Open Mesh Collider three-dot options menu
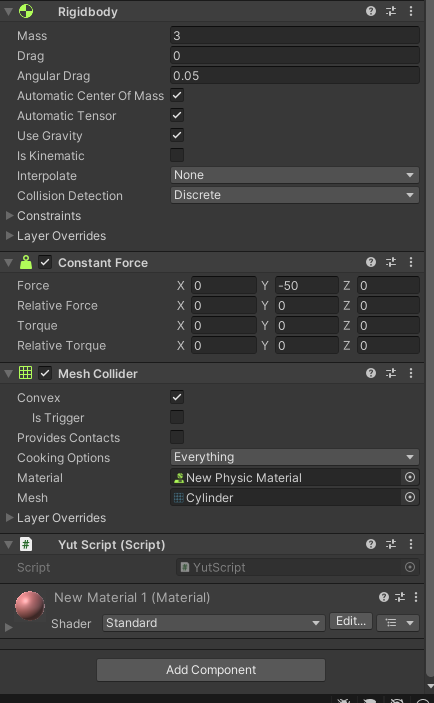Viewport: 434px width, 703px height. point(411,373)
